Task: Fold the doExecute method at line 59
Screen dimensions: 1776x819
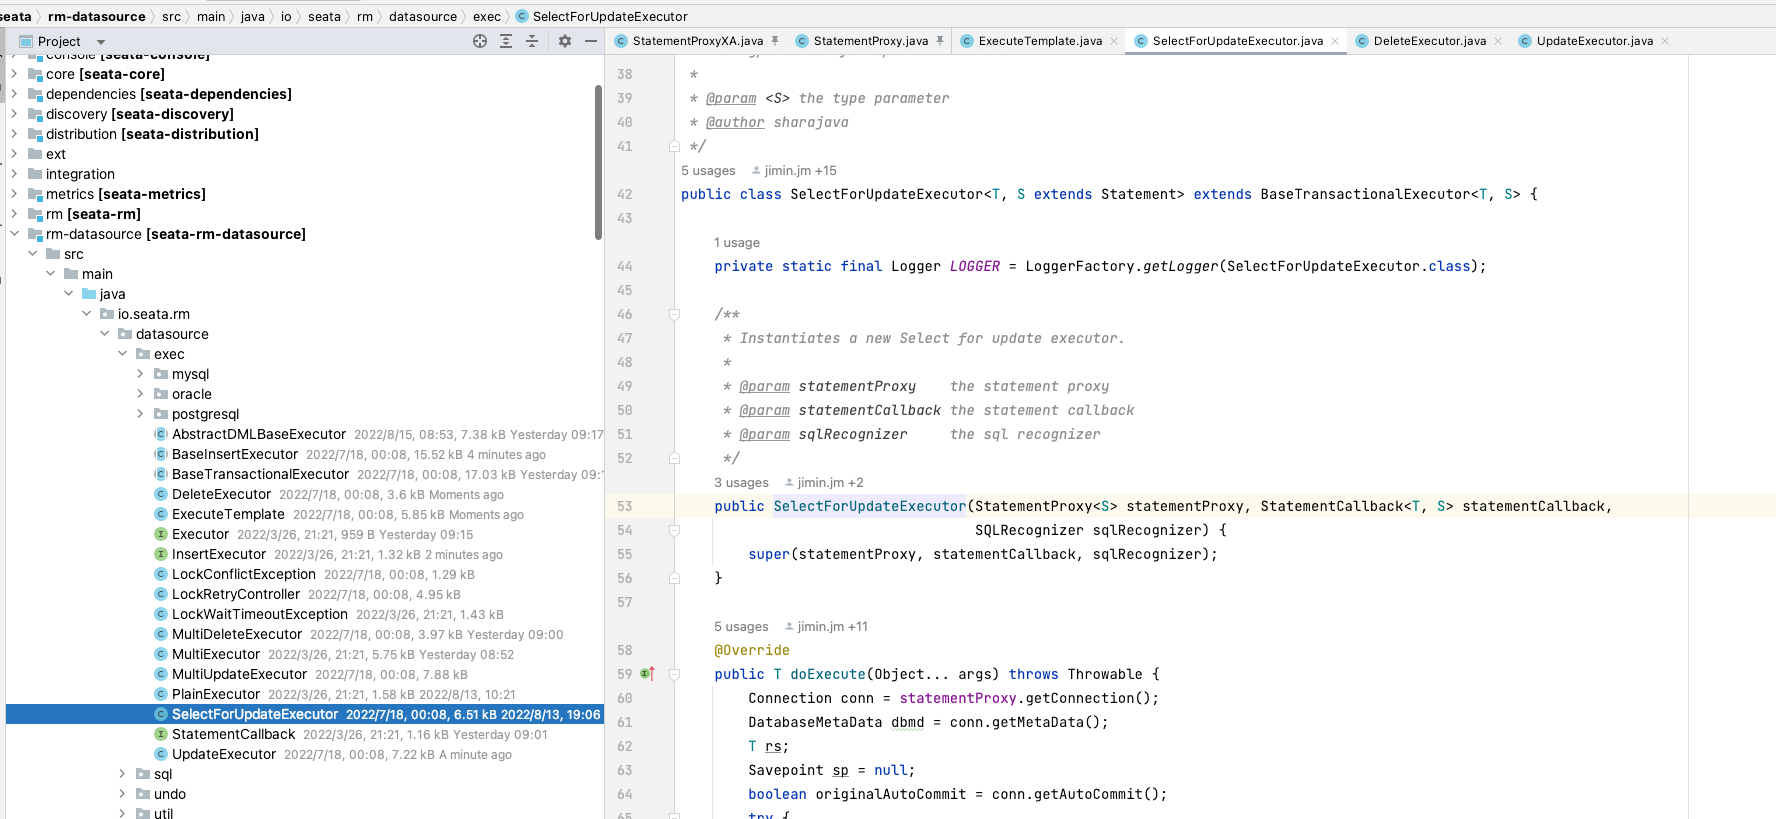Action: pyautogui.click(x=674, y=674)
